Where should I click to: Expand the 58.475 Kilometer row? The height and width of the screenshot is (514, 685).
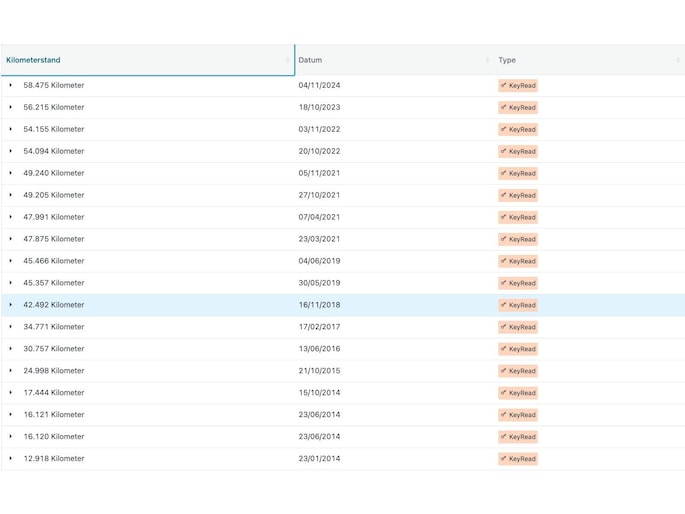[x=11, y=85]
